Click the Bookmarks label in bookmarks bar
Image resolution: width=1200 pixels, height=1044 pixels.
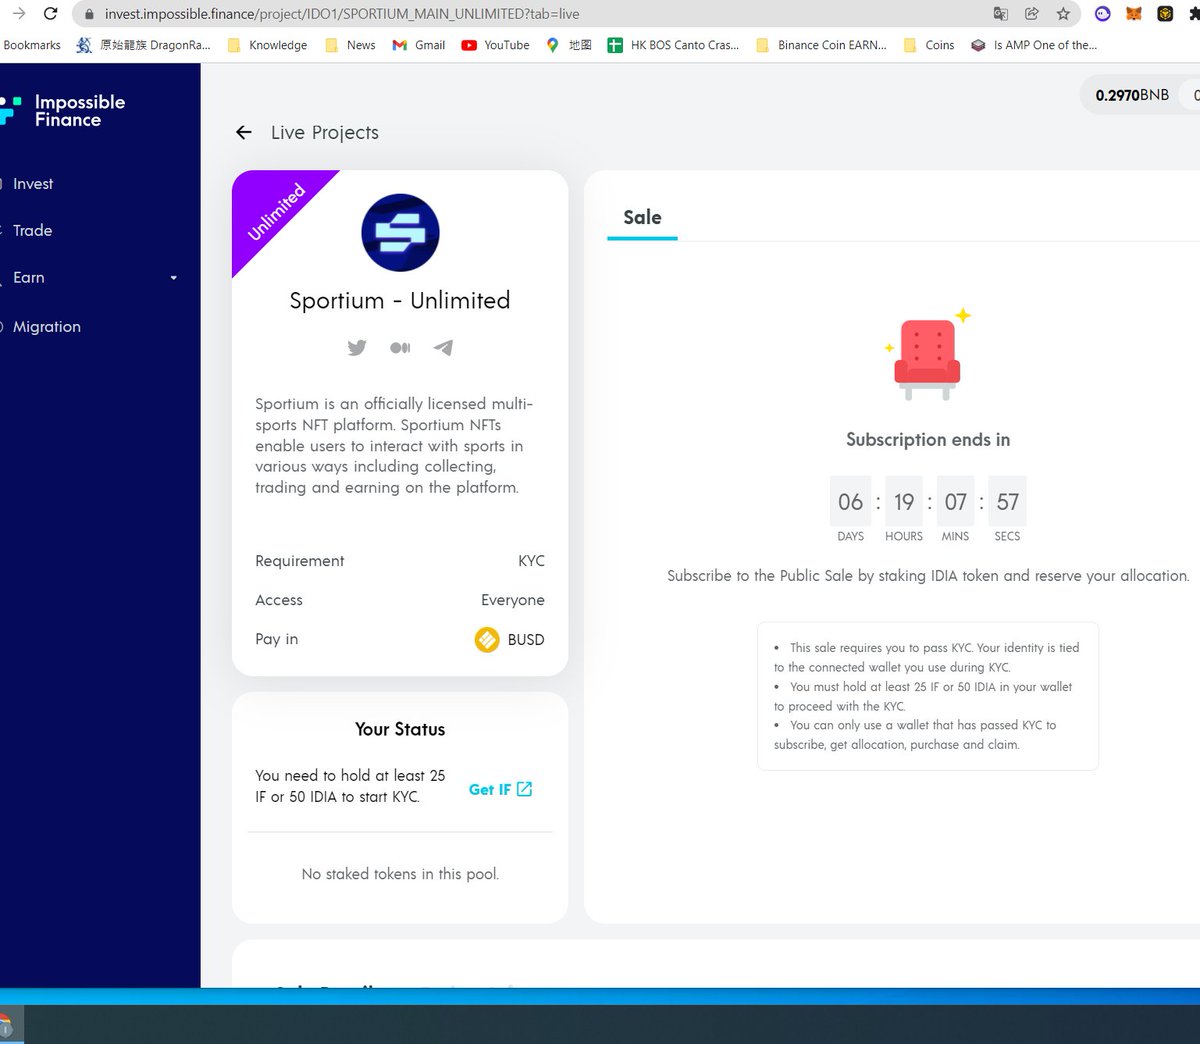pos(32,45)
